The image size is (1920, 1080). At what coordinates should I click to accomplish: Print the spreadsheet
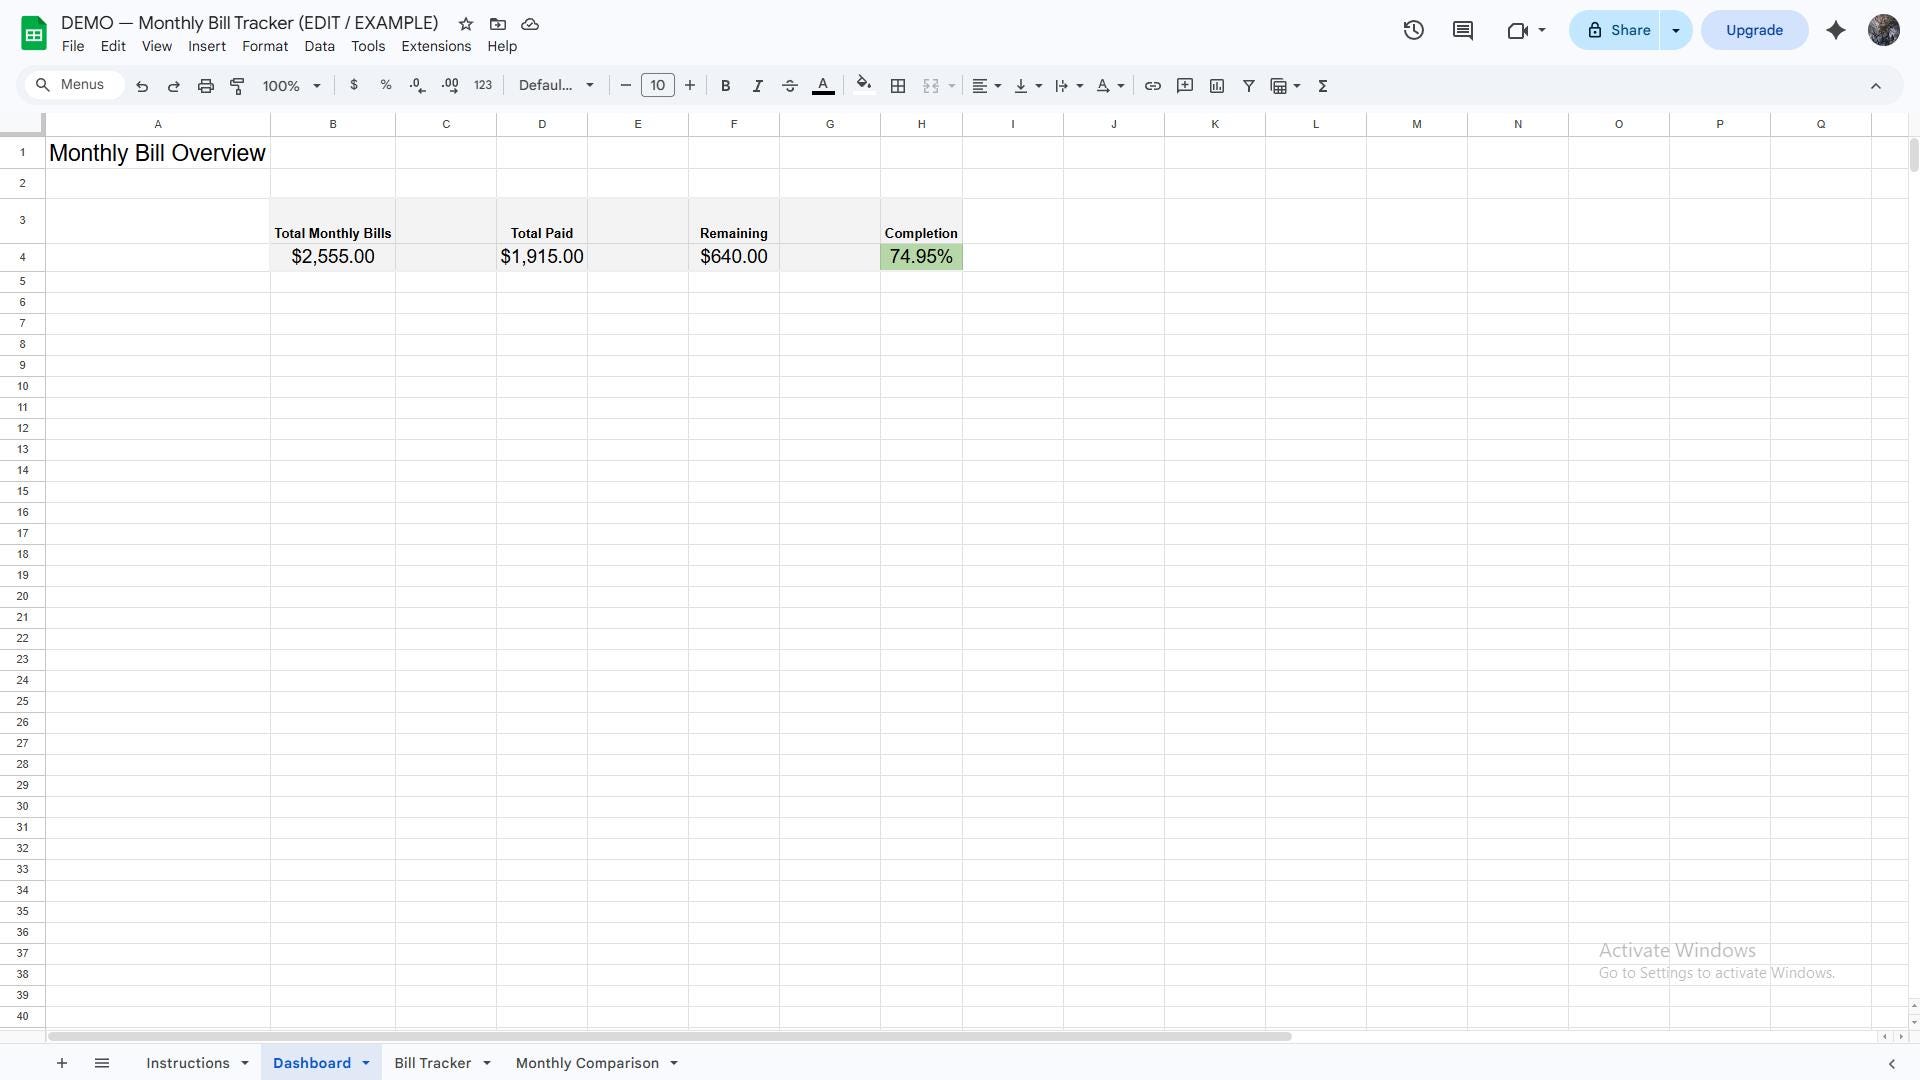tap(206, 86)
